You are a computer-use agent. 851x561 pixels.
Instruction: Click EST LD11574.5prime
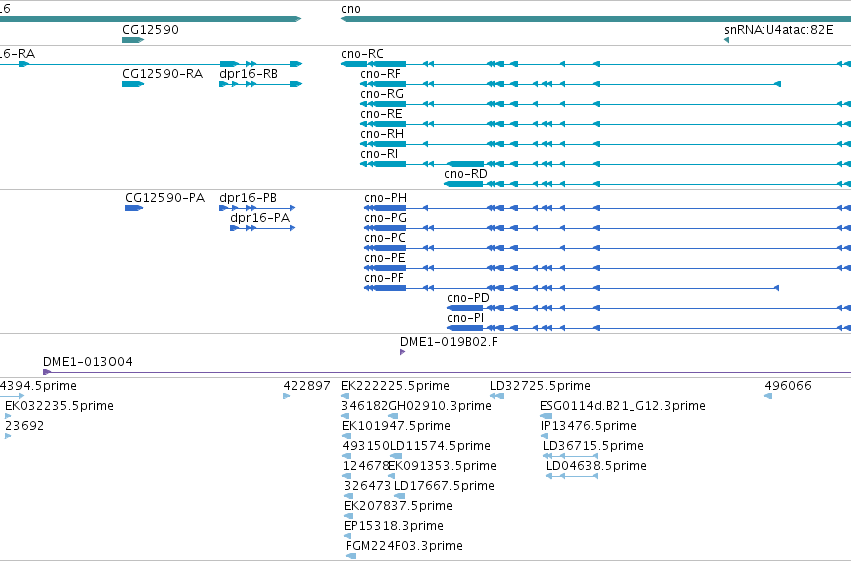[440, 446]
